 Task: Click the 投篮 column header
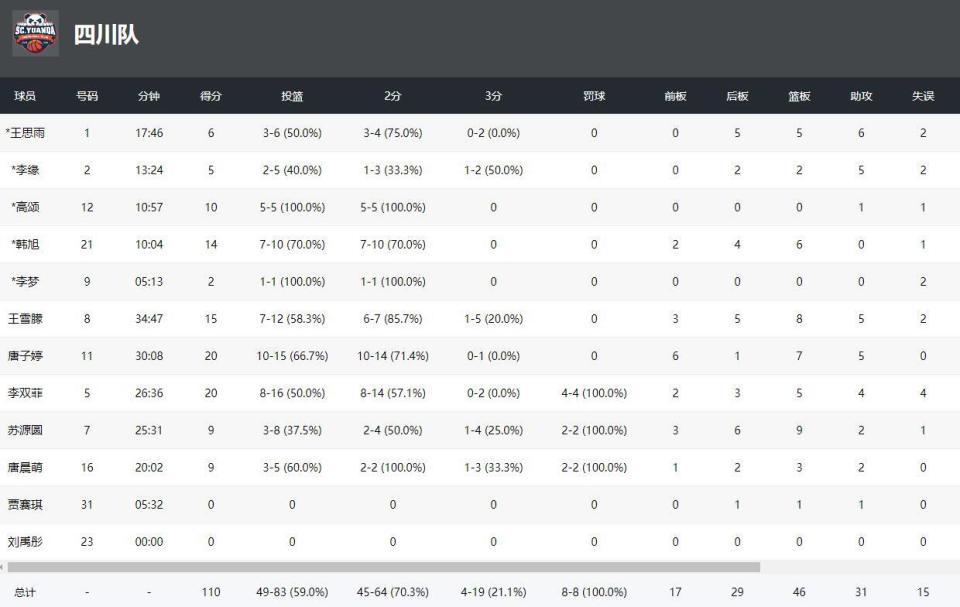[x=292, y=96]
